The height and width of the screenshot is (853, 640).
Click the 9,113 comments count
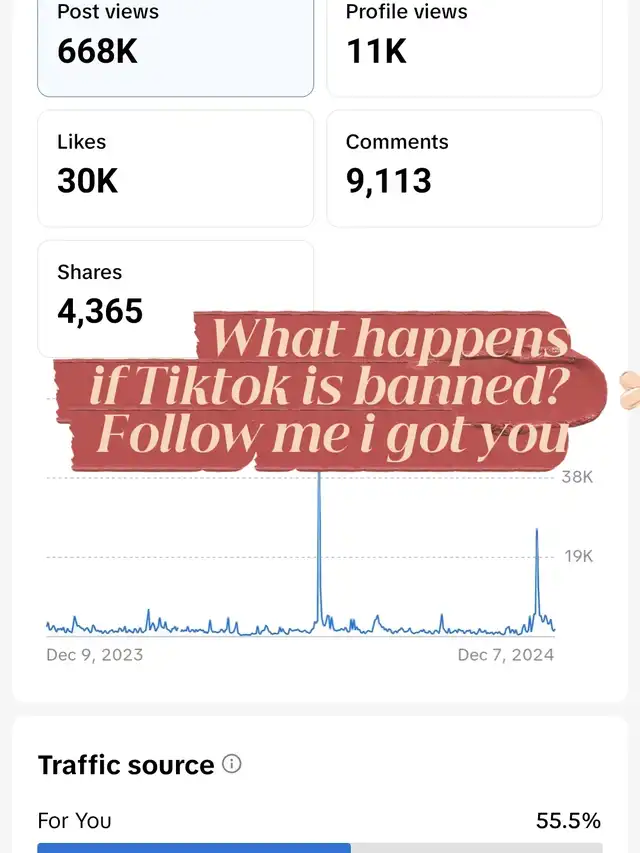click(389, 181)
